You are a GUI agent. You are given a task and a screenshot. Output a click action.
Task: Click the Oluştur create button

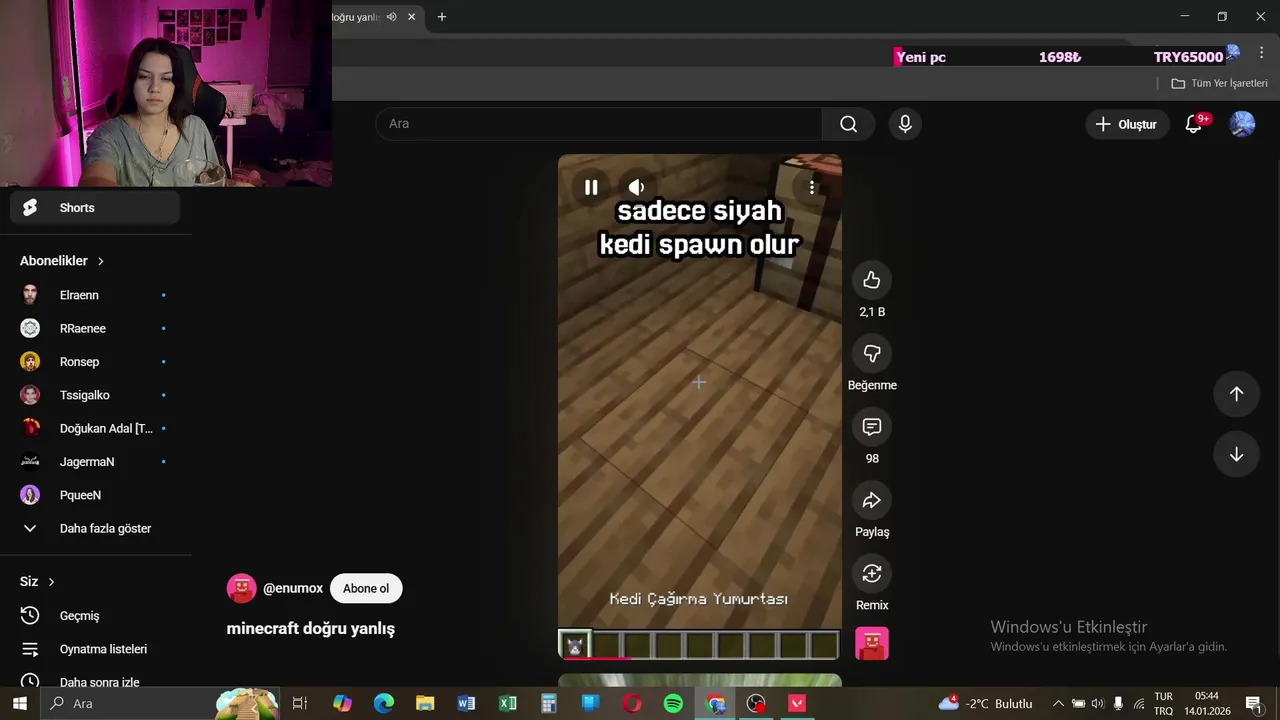pos(1127,124)
